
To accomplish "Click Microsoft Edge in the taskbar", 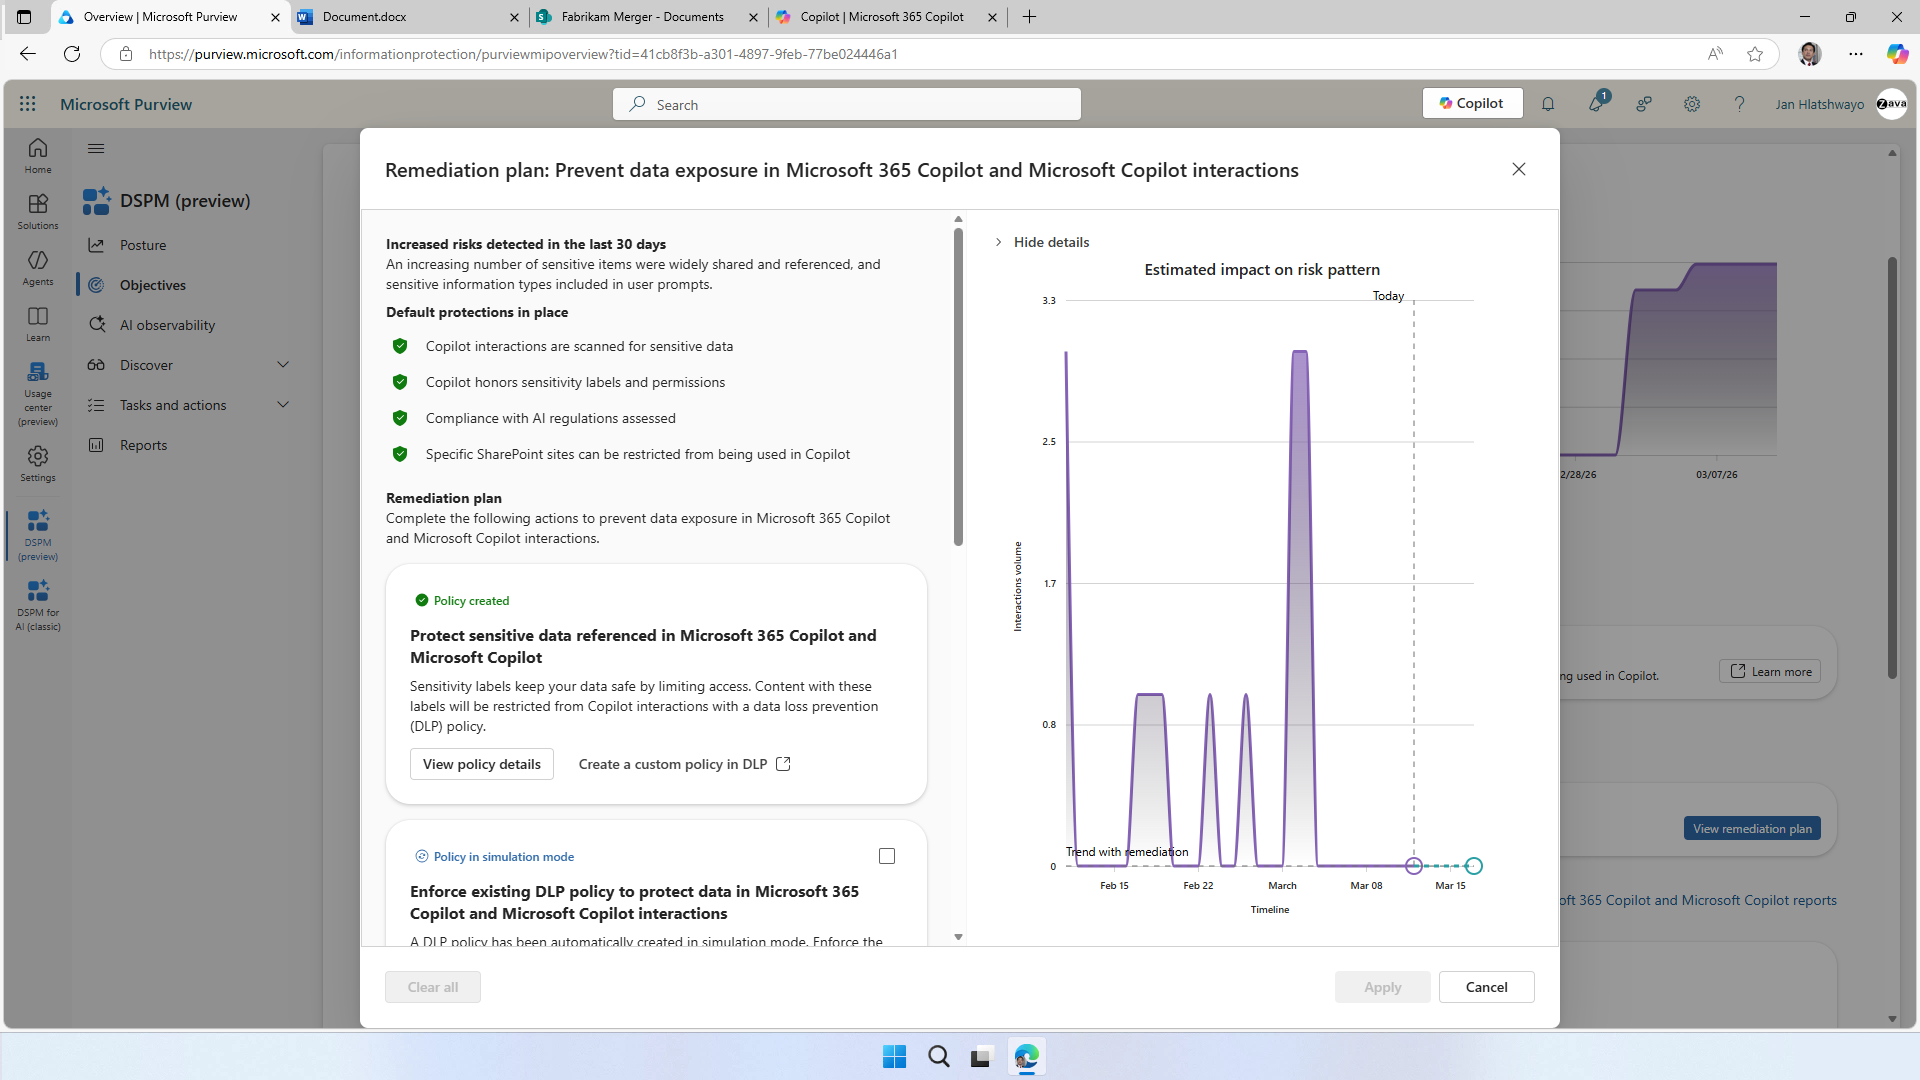I will (x=1026, y=1056).
